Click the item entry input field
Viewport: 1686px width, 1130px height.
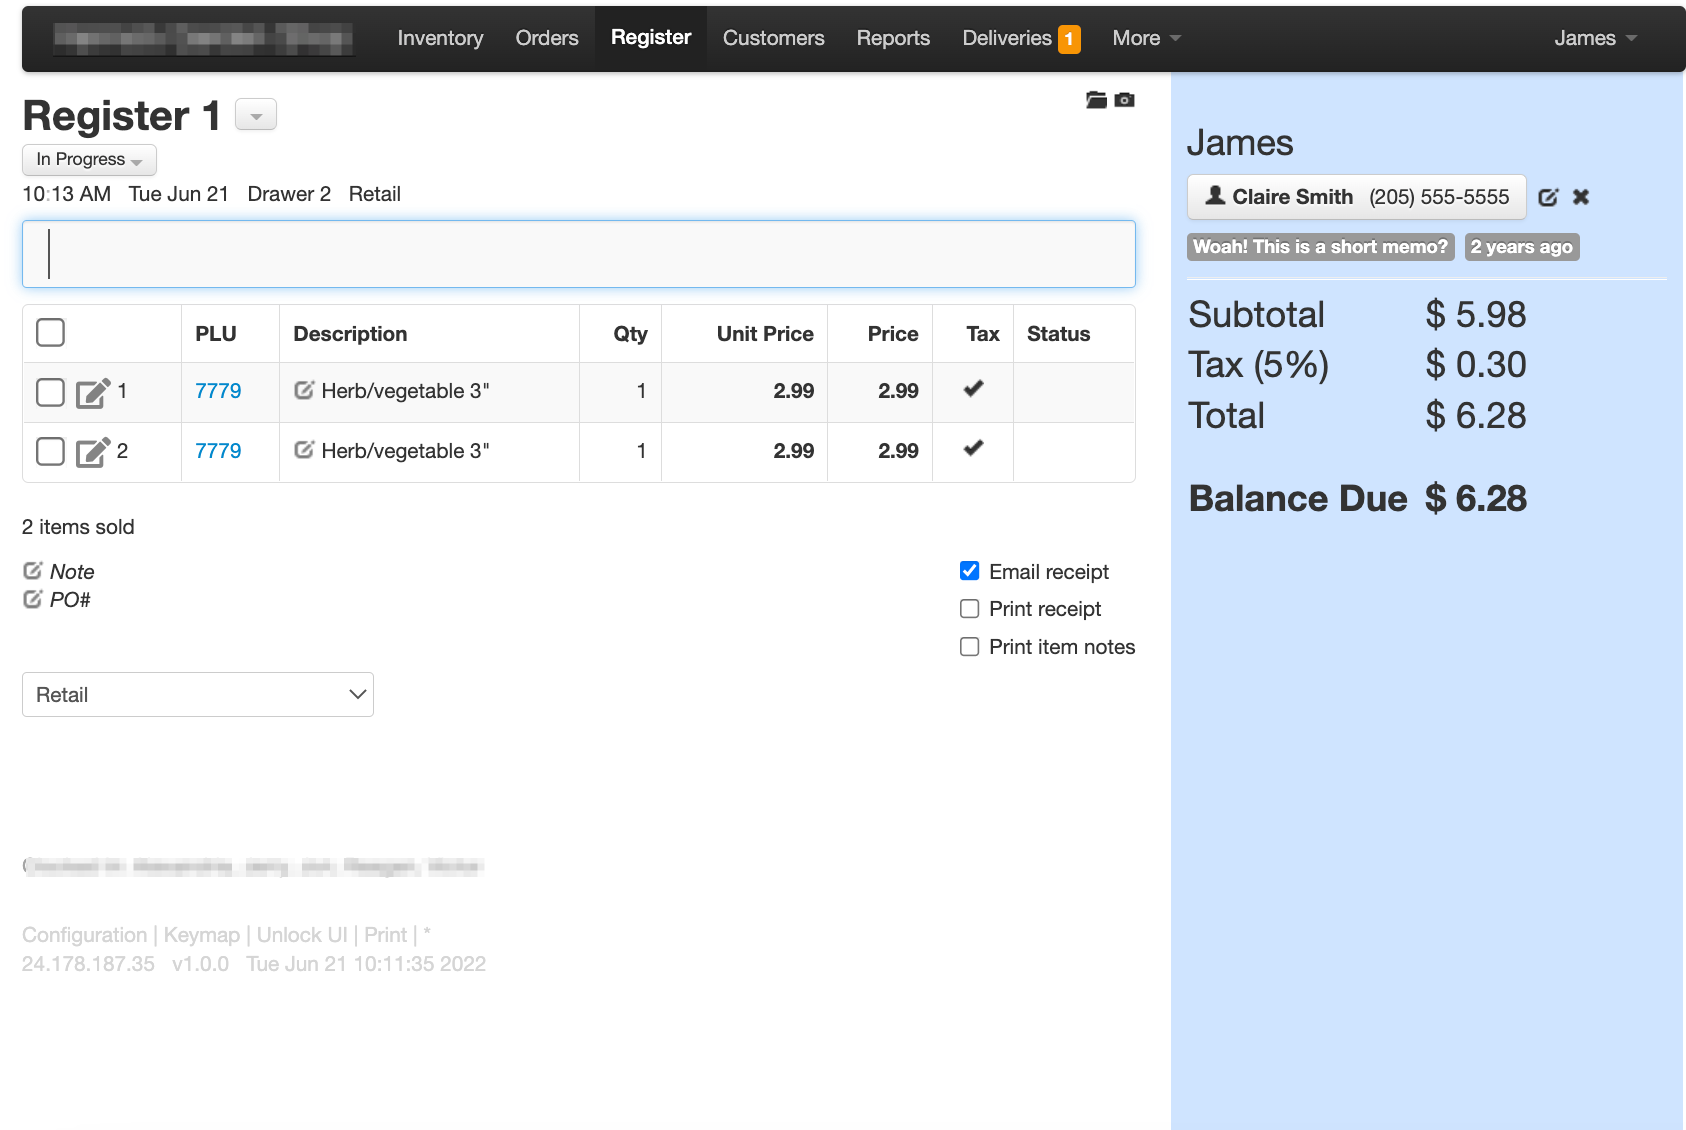point(579,254)
